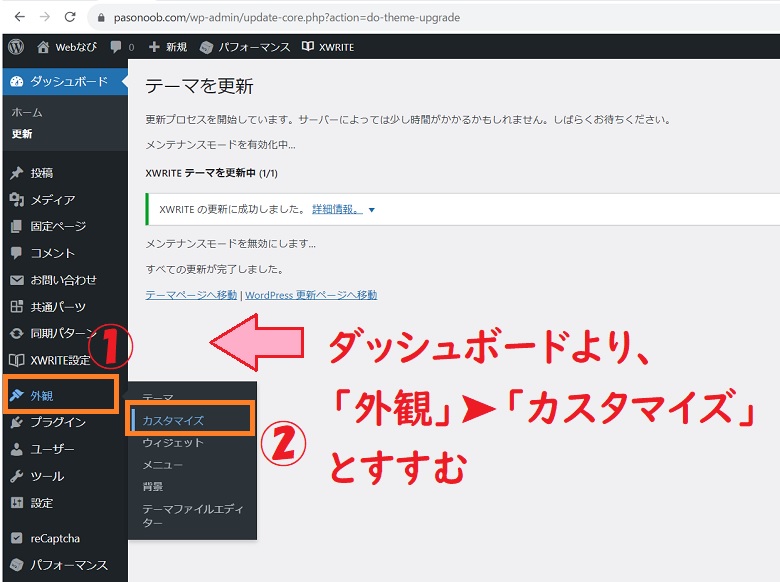Image resolution: width=780 pixels, height=582 pixels.
Task: Open 固定ページ menu label
Action: point(59,226)
